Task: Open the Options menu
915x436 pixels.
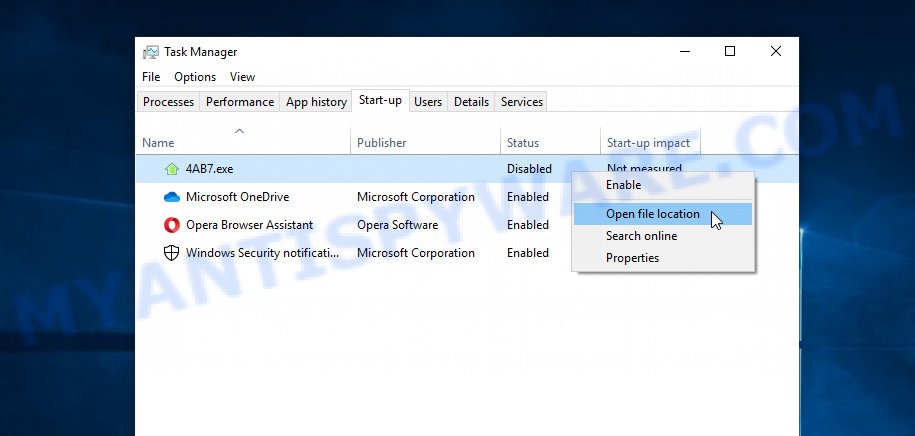Action: pos(195,77)
